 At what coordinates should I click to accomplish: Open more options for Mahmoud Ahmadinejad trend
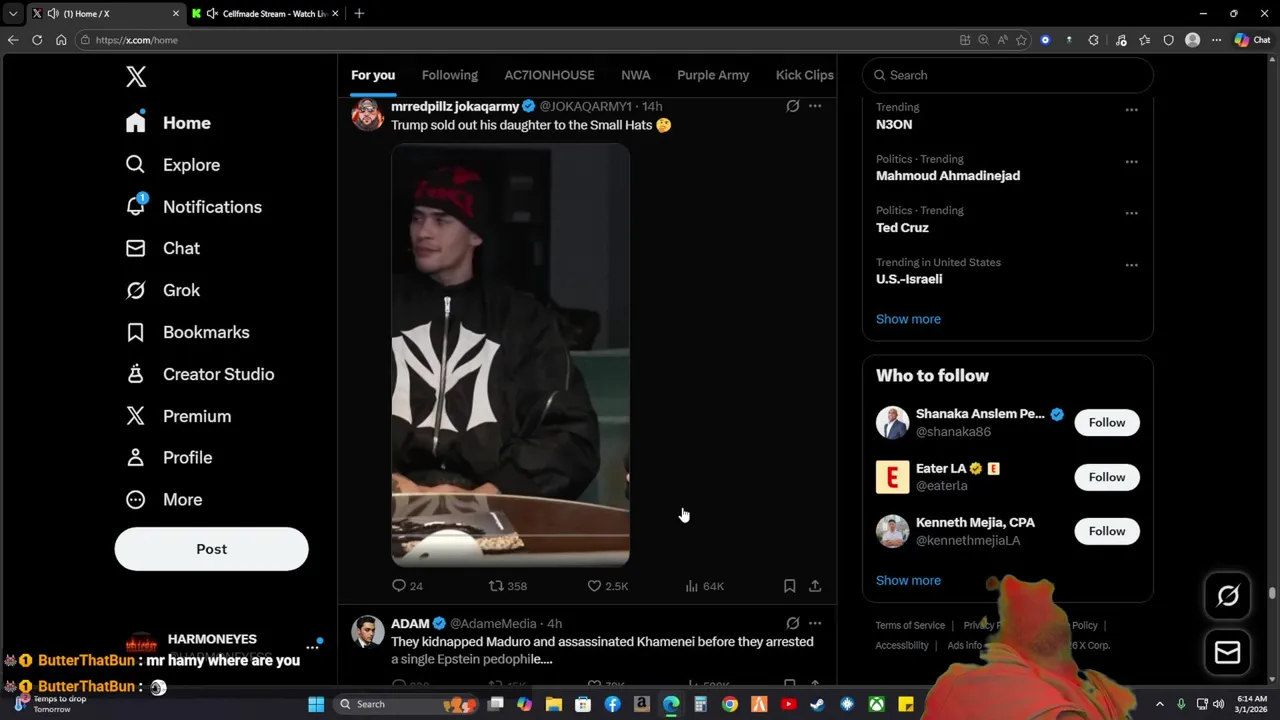point(1131,162)
